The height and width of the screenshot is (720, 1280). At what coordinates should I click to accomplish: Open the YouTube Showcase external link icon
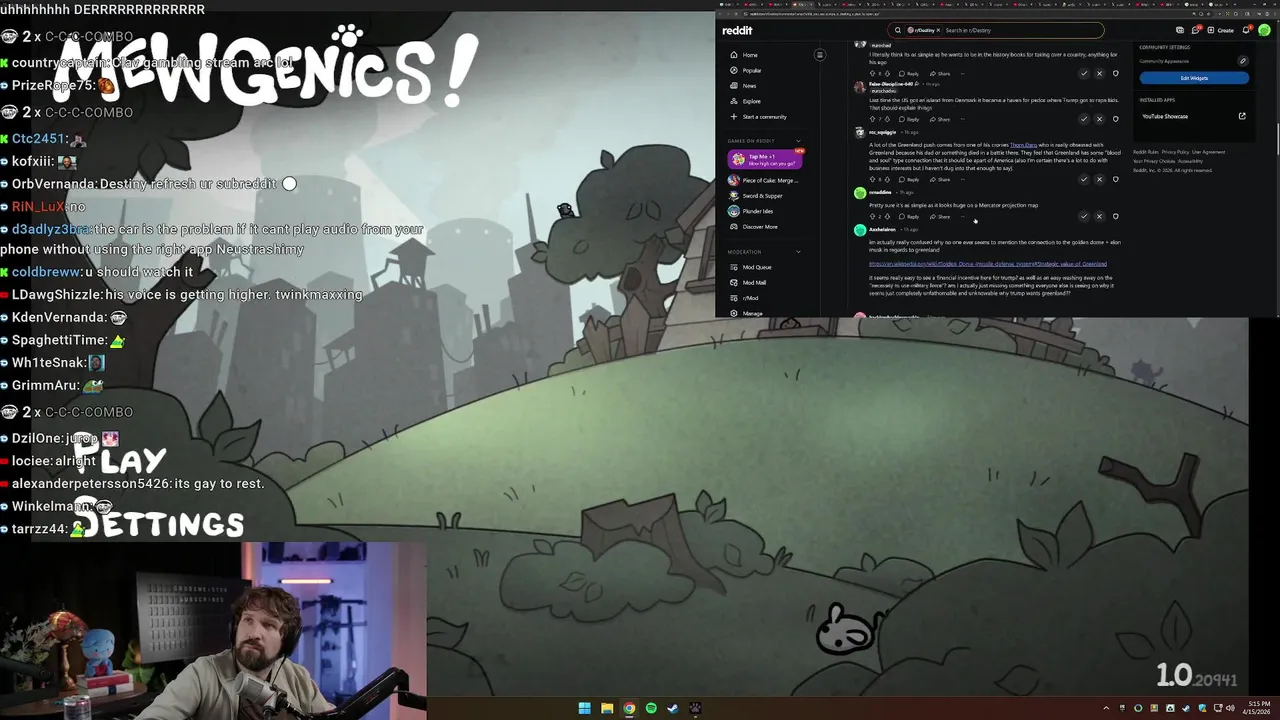click(x=1242, y=116)
